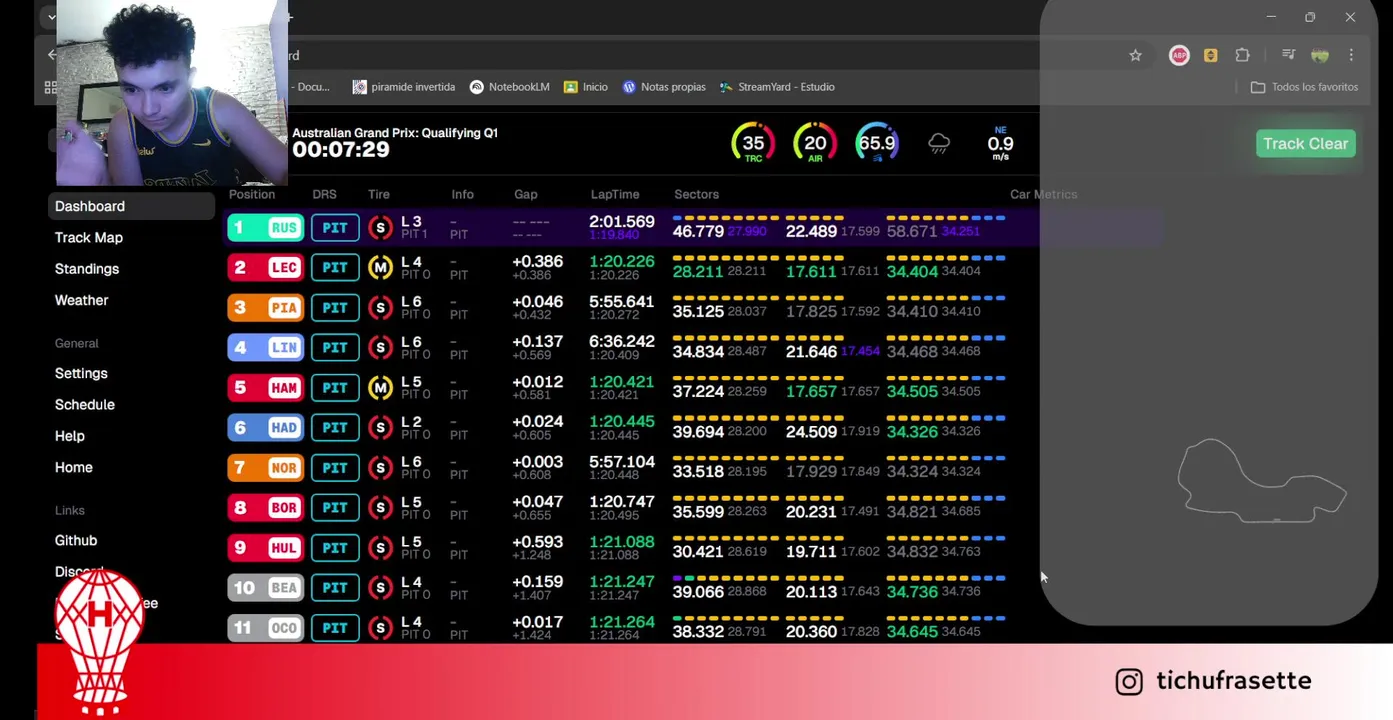Open the StreamYard - Estudio bookmark
Image resolution: width=1393 pixels, height=720 pixels.
tap(777, 87)
